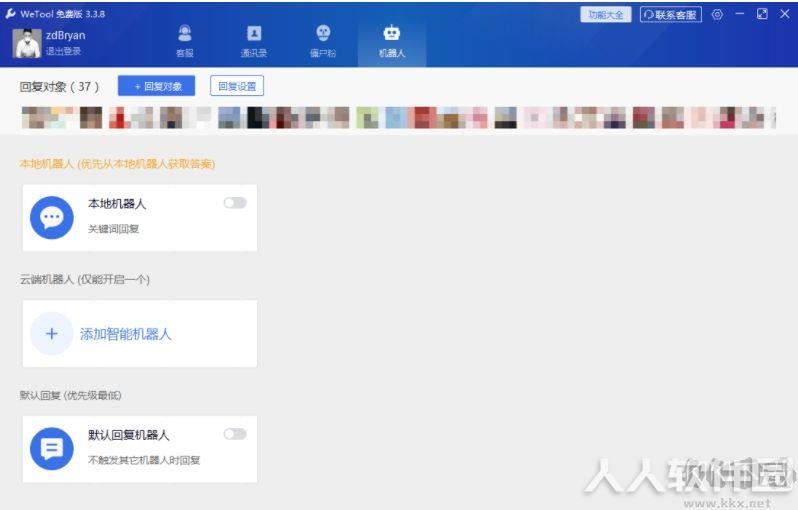Click the WeTool wrench logo icon
798x510 pixels.
point(10,14)
